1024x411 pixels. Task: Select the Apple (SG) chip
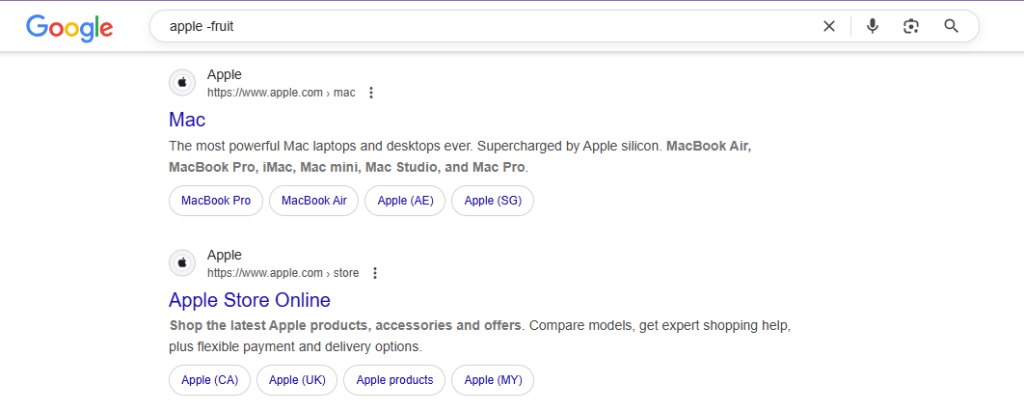(492, 201)
